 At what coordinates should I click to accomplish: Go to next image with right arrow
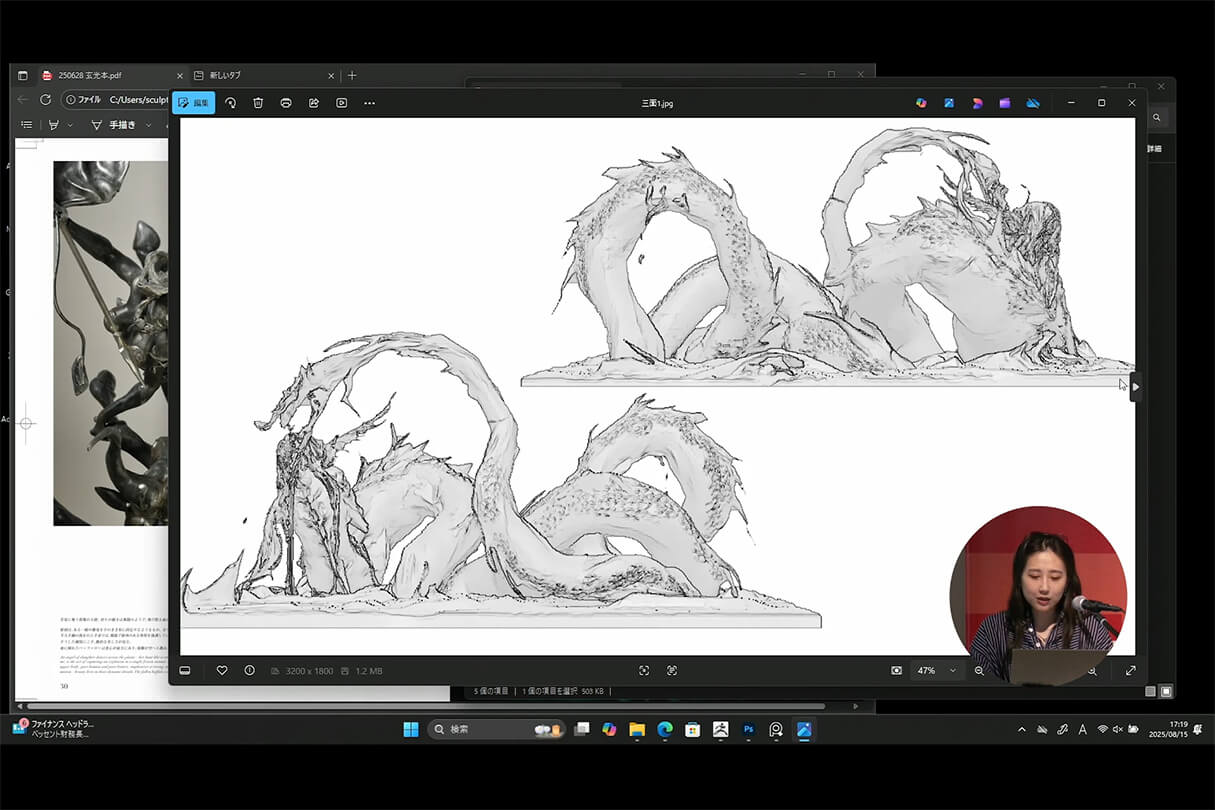pyautogui.click(x=1135, y=387)
